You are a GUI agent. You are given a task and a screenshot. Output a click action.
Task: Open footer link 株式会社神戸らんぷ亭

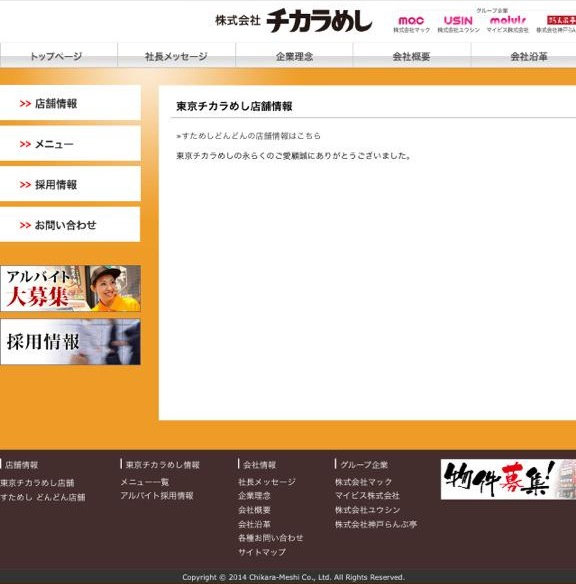376,524
